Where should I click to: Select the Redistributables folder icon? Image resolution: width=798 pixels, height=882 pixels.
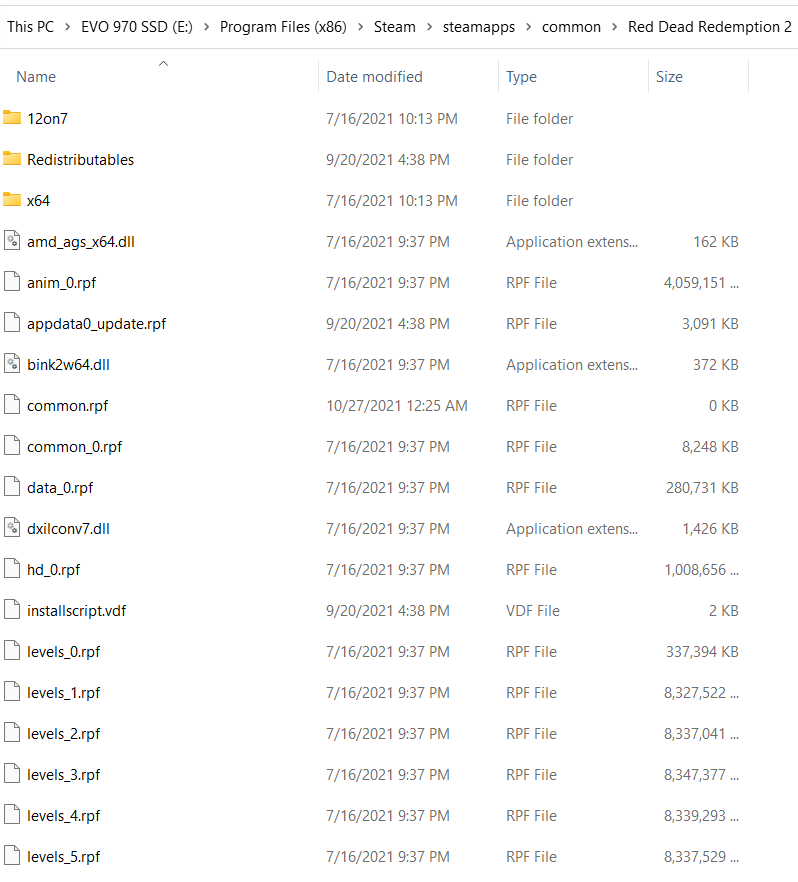pyautogui.click(x=12, y=159)
